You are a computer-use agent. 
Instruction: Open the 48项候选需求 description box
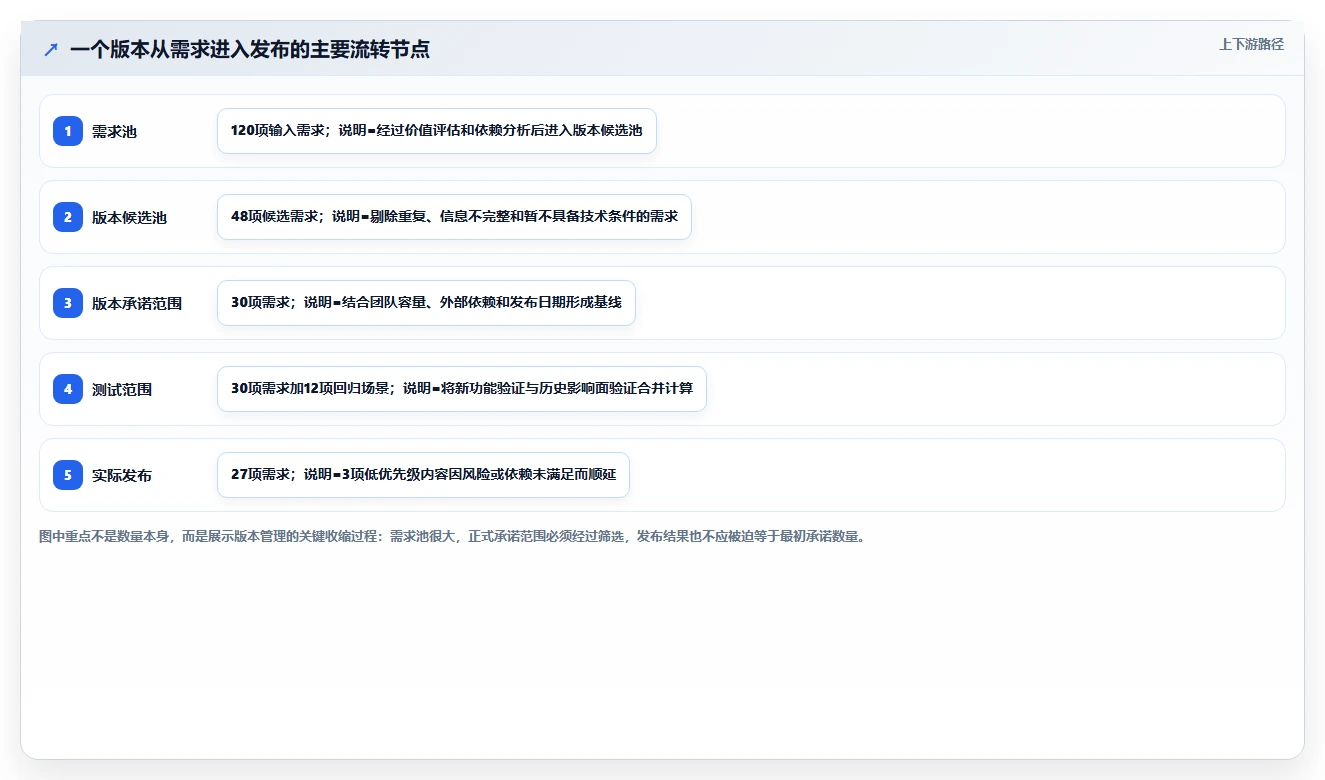tap(454, 217)
